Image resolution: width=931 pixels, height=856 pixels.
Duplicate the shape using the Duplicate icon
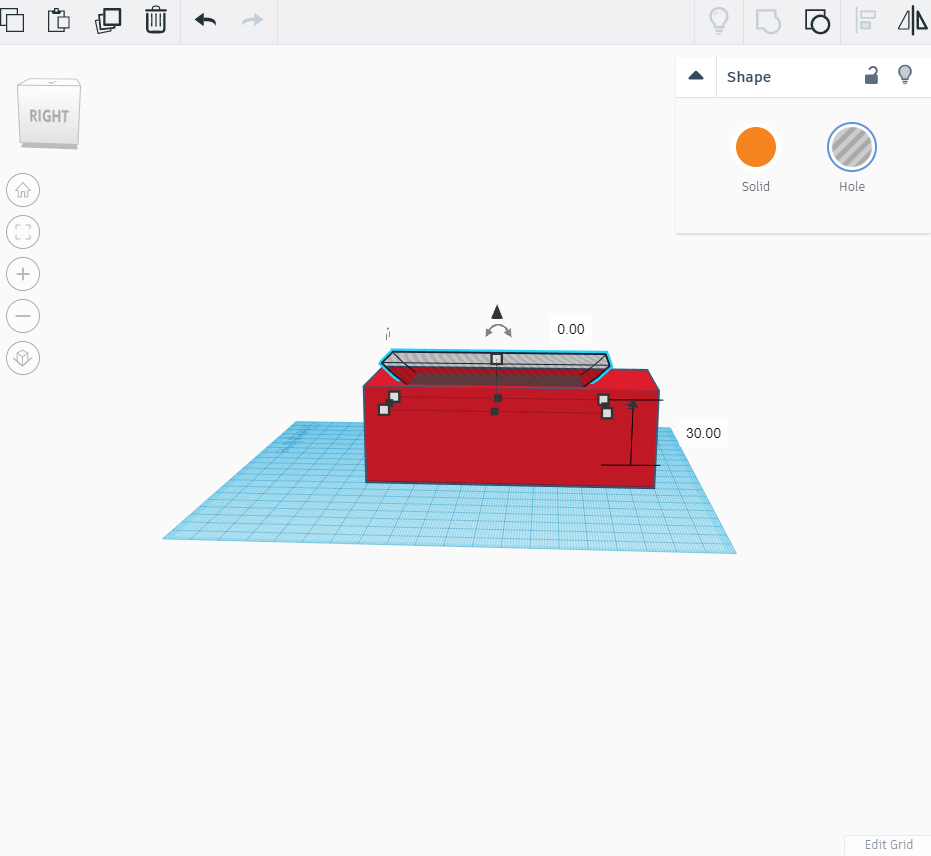click(x=108, y=21)
